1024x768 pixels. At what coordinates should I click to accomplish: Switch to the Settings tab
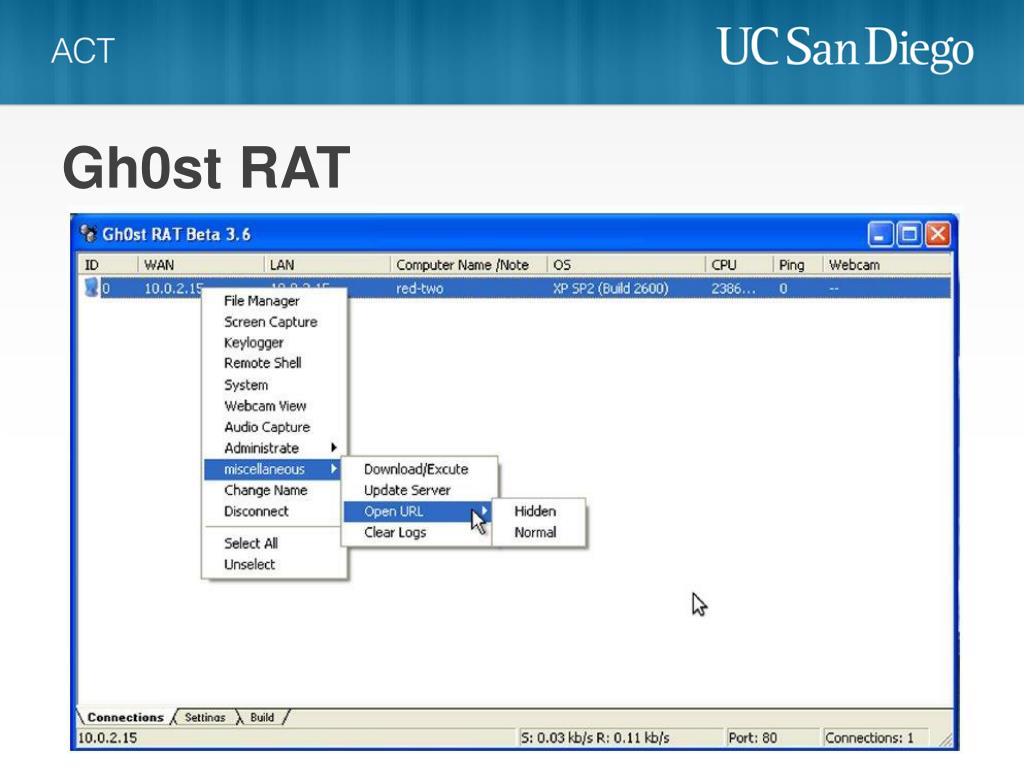click(x=205, y=717)
